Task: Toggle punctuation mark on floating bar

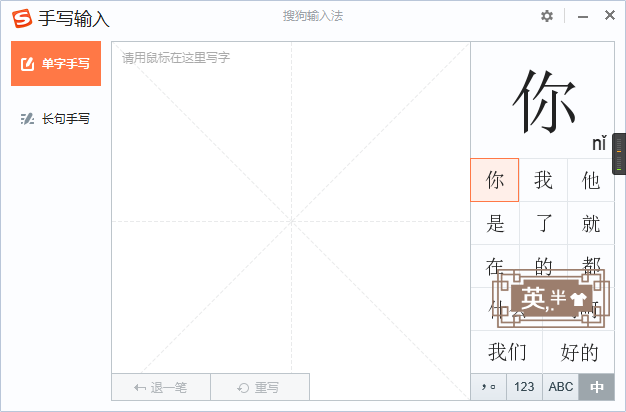Action: pos(549,308)
